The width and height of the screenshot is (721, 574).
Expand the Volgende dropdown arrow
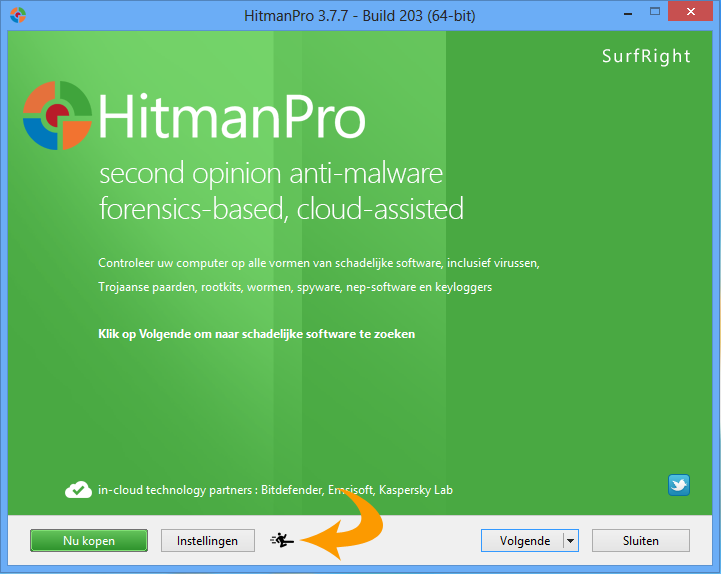click(571, 541)
